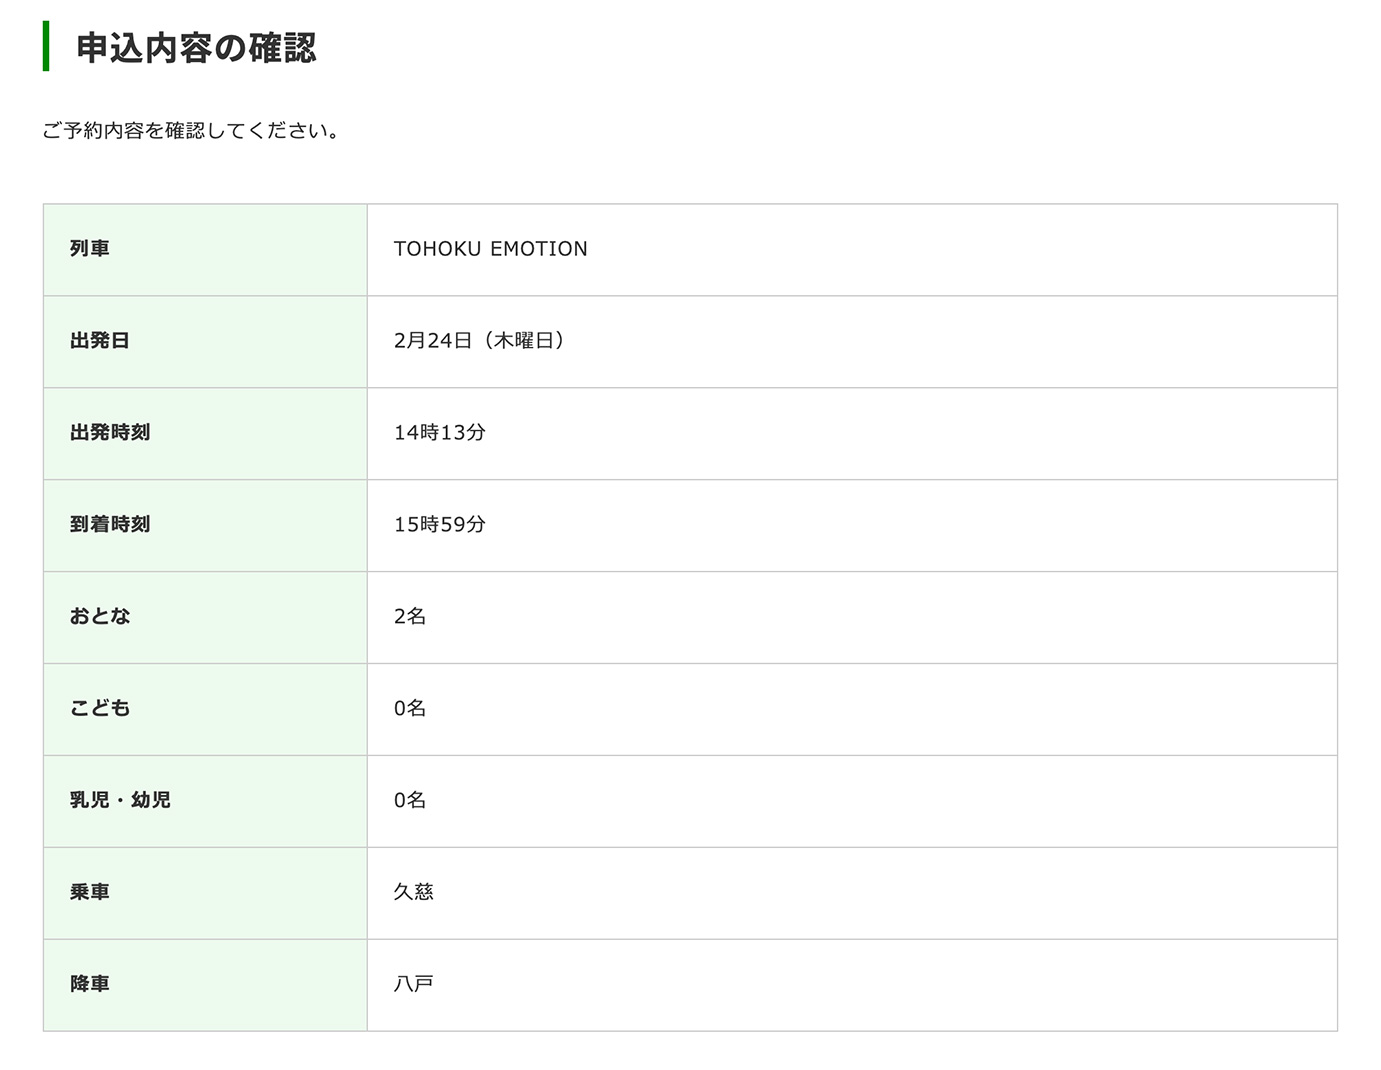Screen dimensions: 1381x1070
Task: Select the TOHOKU EMOTION train name
Action: click(x=490, y=249)
